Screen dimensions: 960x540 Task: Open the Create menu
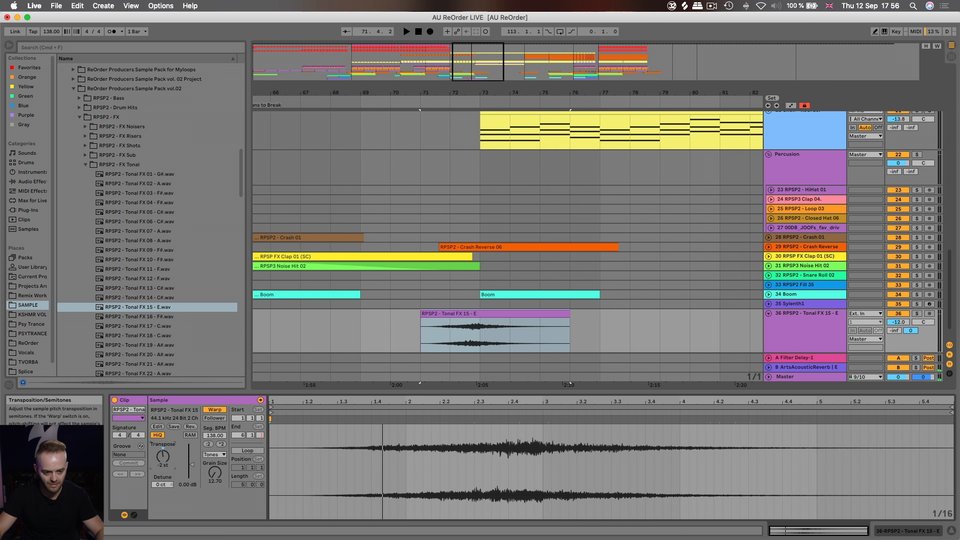pos(103,6)
